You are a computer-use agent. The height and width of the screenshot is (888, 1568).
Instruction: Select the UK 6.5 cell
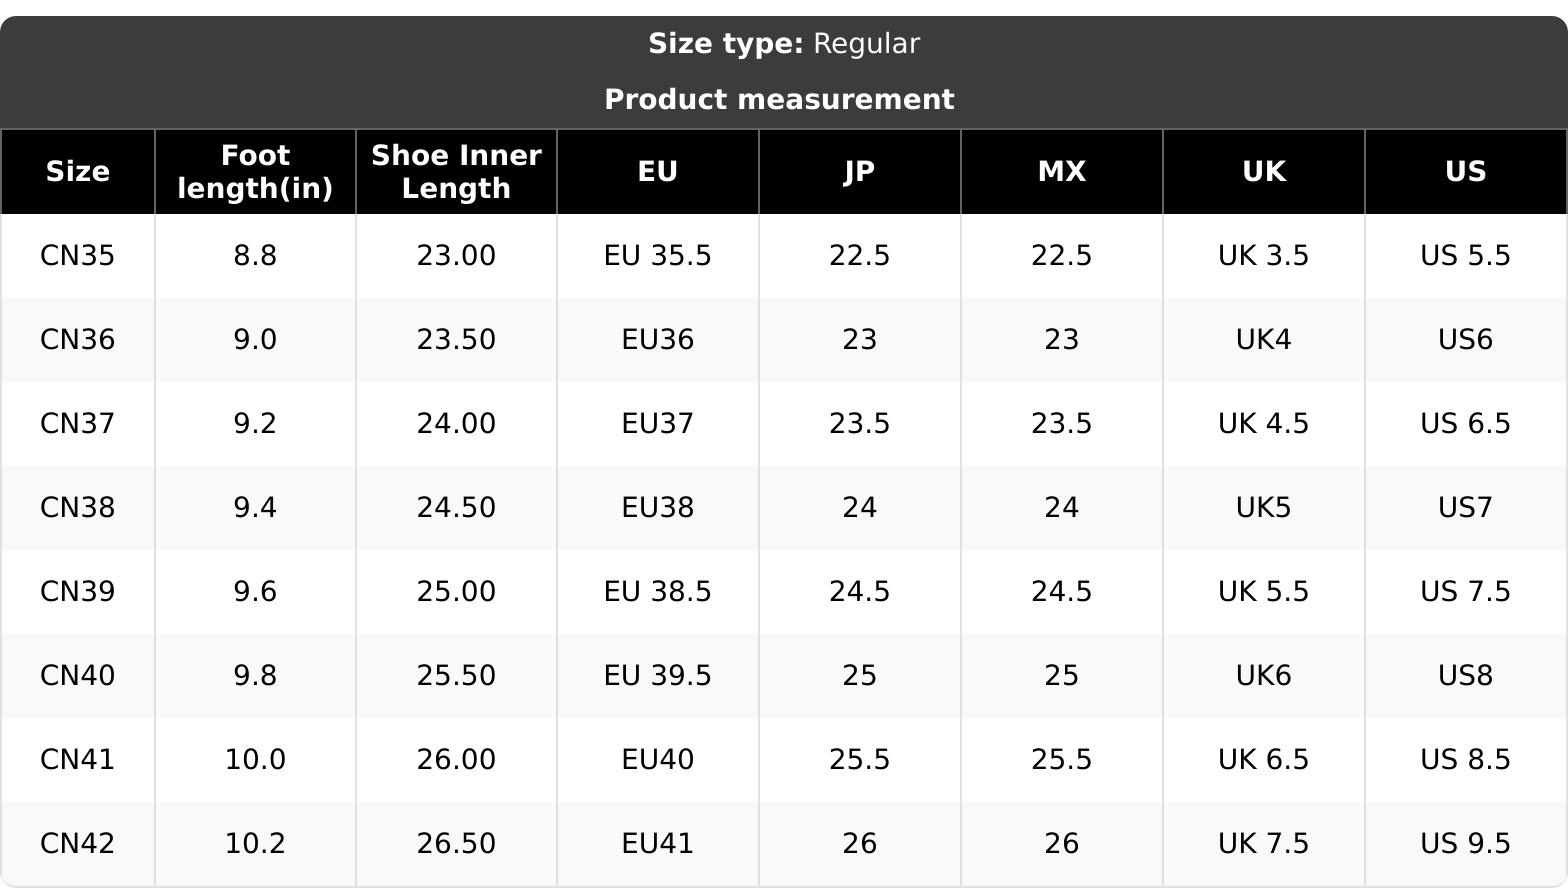click(x=1264, y=760)
